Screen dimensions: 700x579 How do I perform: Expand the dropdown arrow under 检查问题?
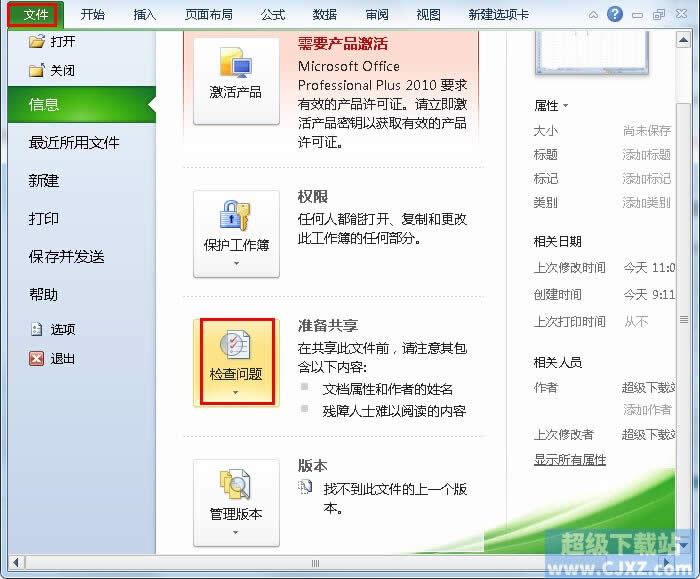(236, 393)
